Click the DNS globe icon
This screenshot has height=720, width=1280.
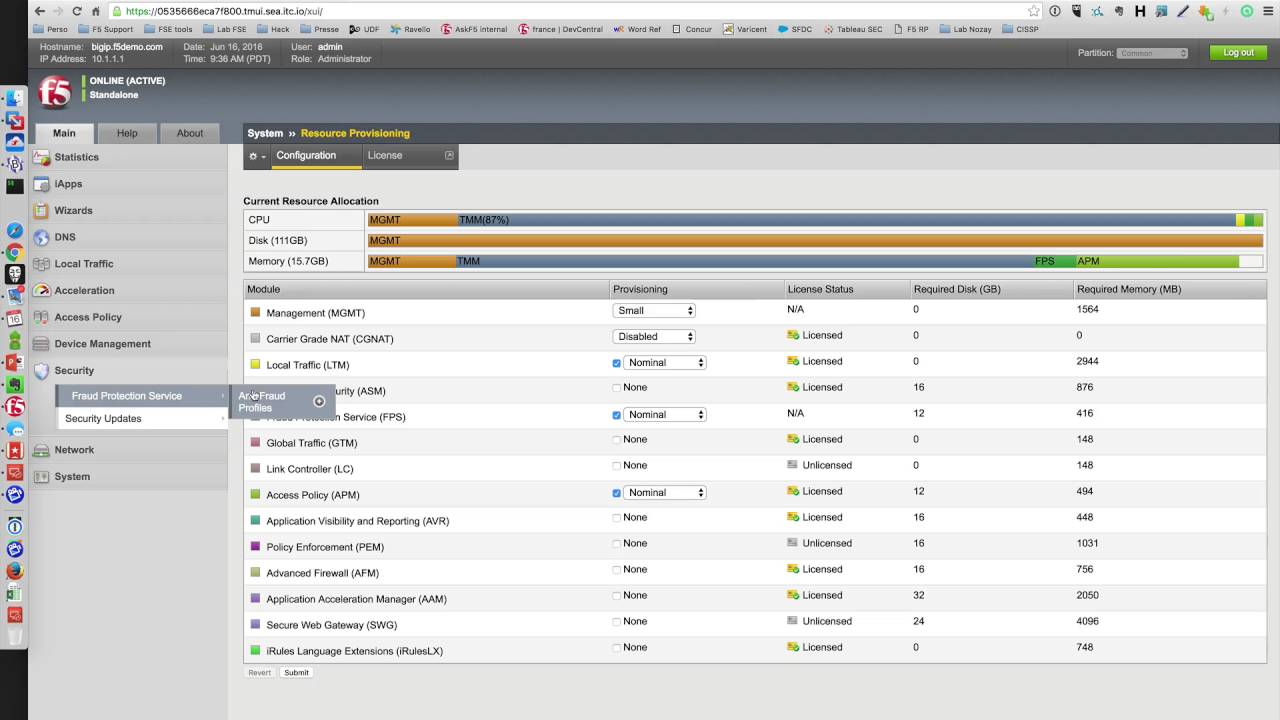coord(41,238)
